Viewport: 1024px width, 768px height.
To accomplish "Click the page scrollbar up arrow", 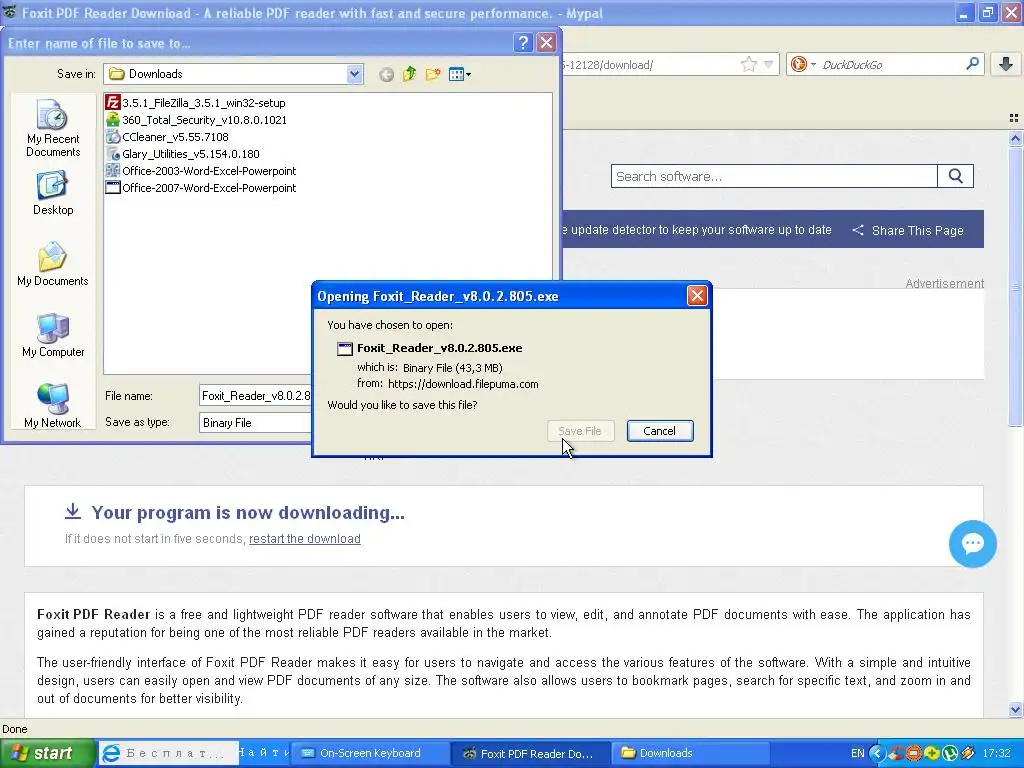I will click(1015, 138).
